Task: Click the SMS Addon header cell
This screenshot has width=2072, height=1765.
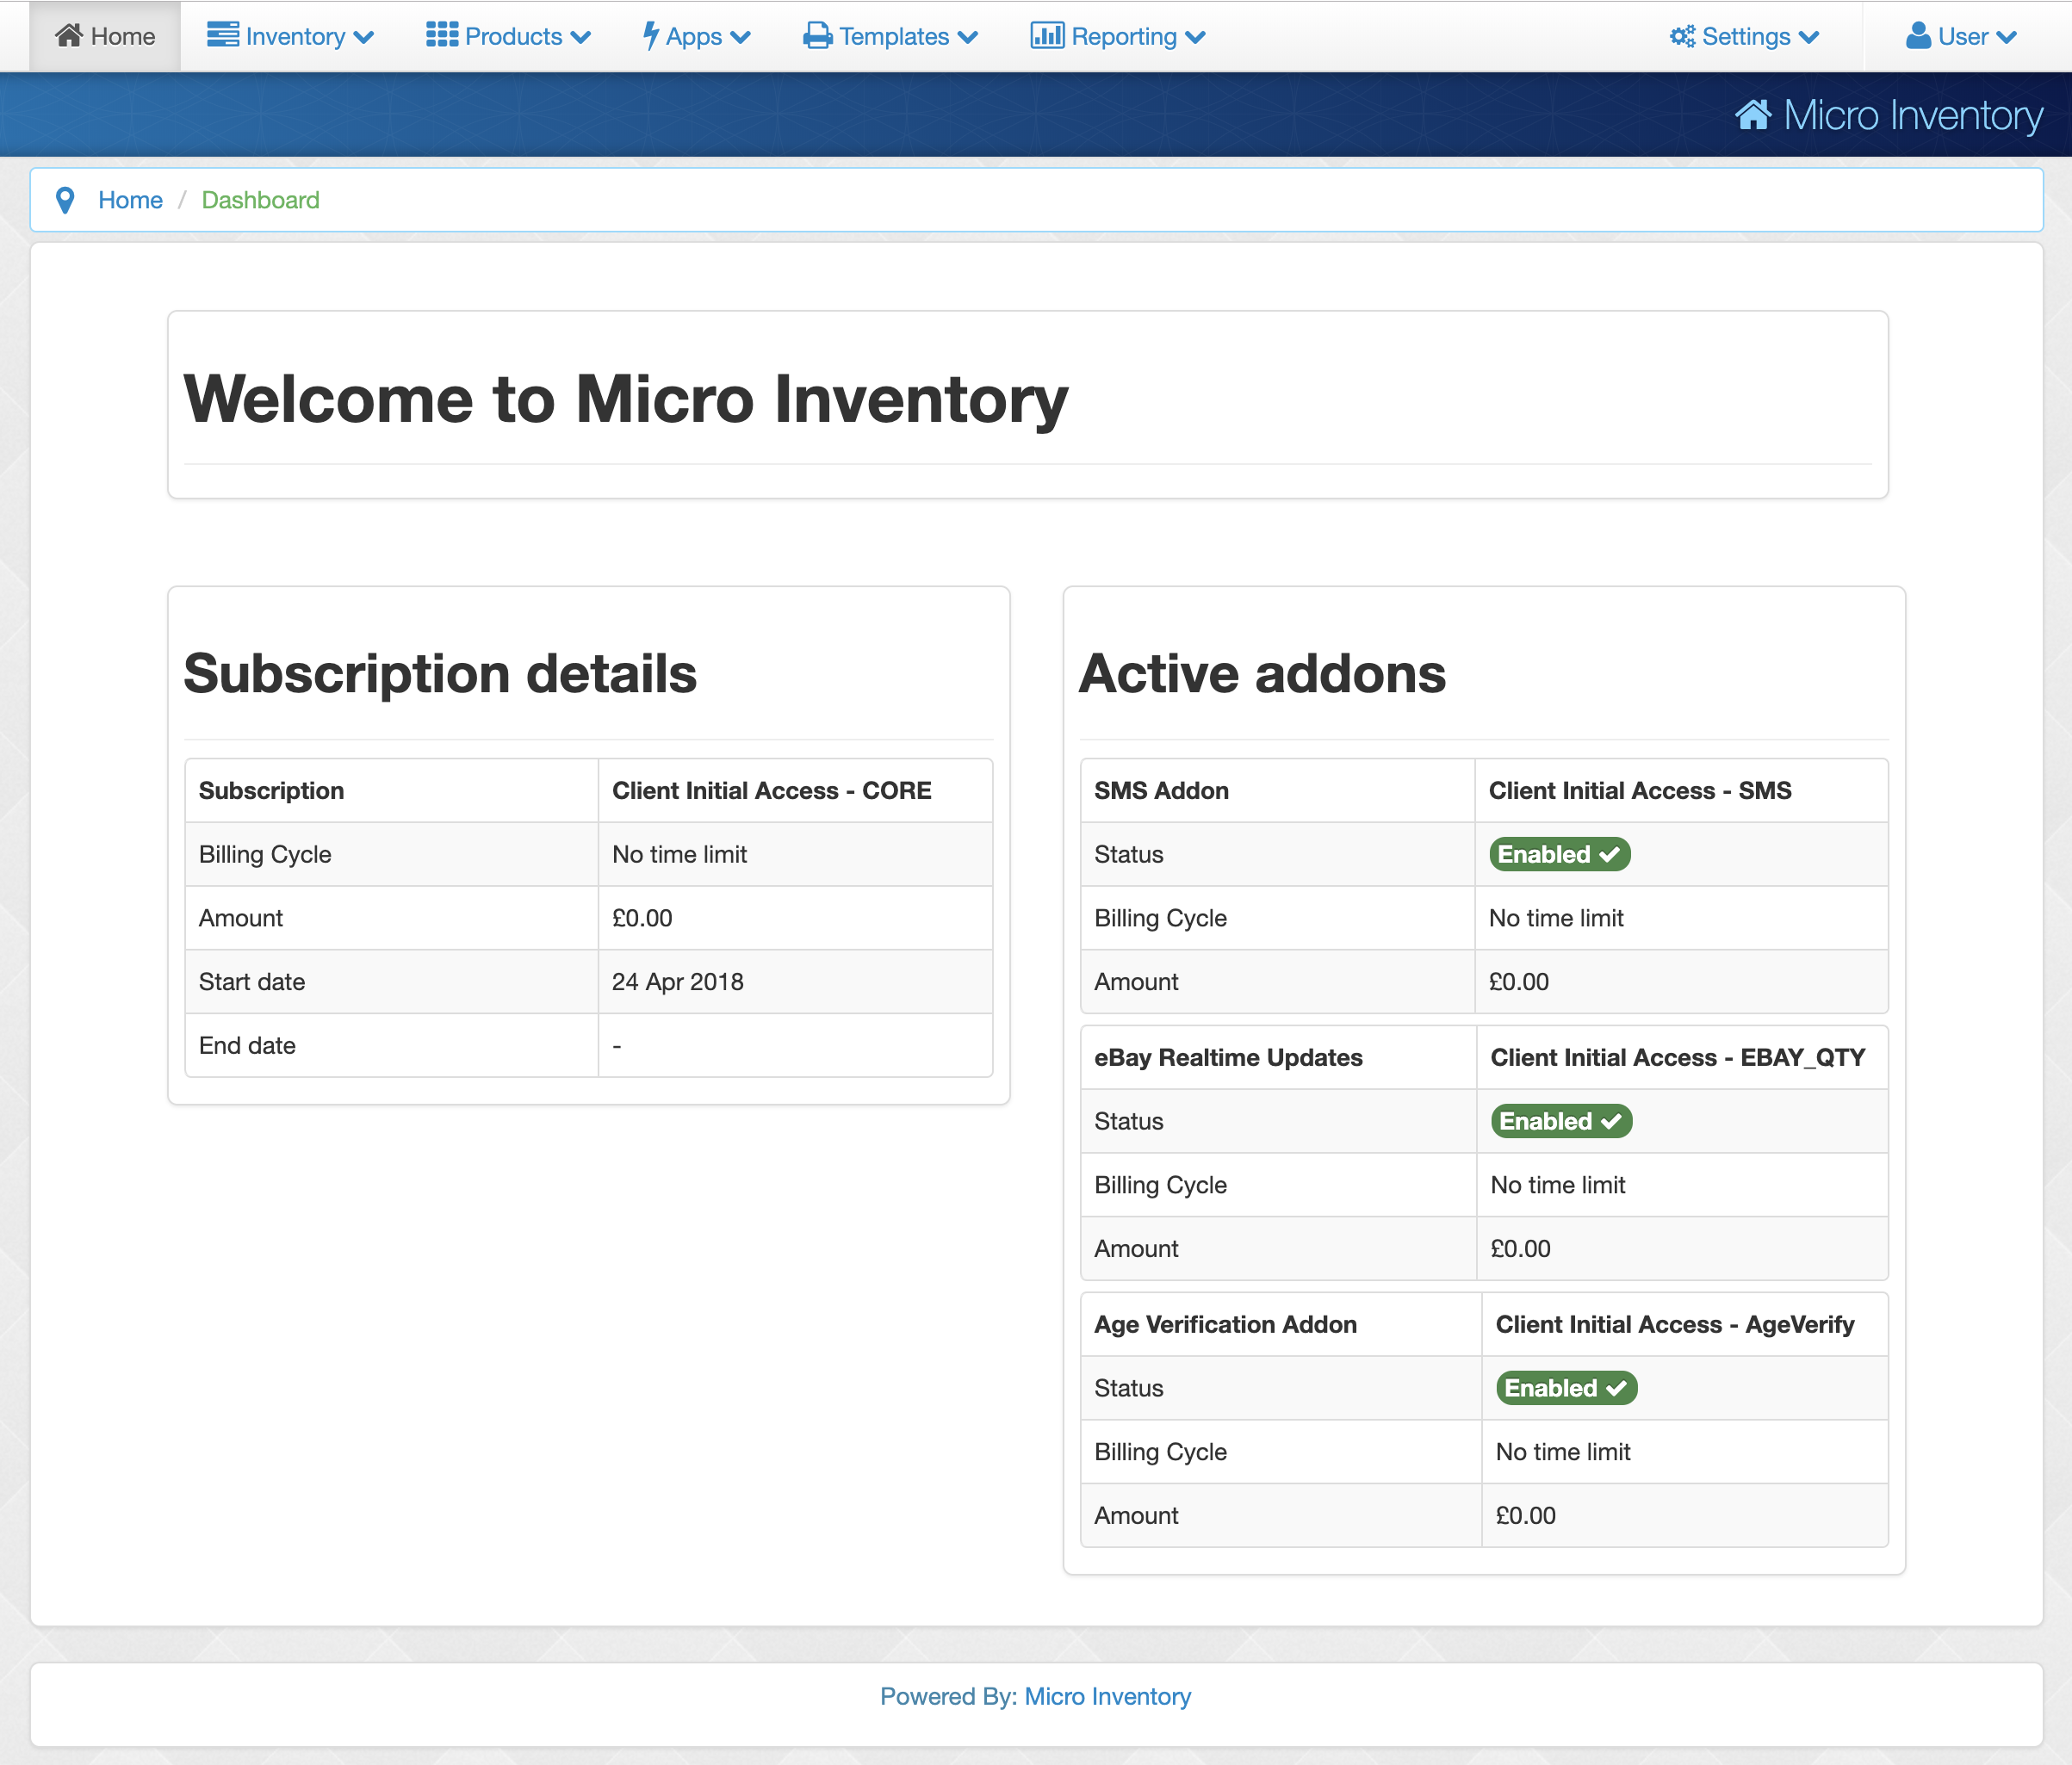Action: click(x=1277, y=791)
